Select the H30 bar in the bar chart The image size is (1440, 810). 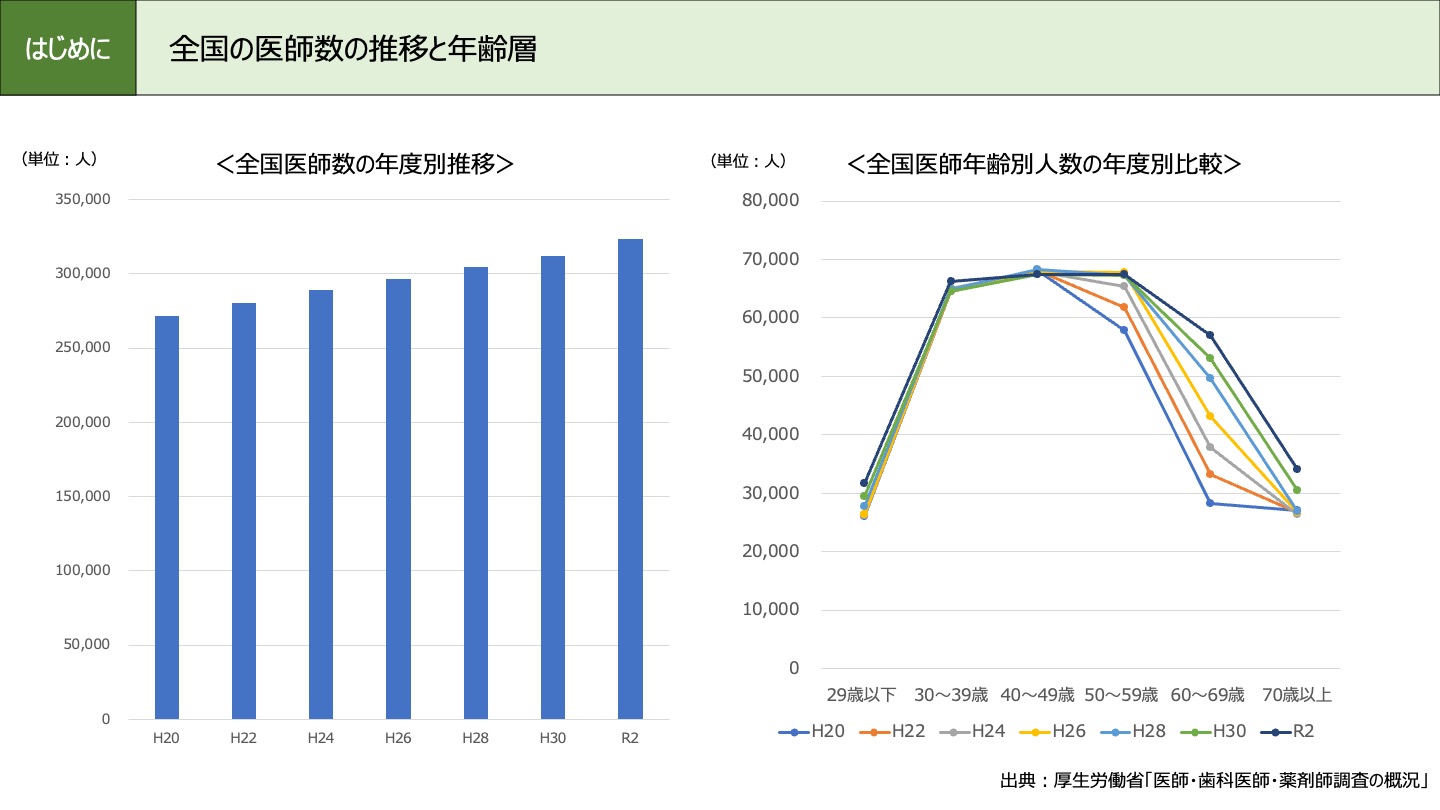(553, 487)
